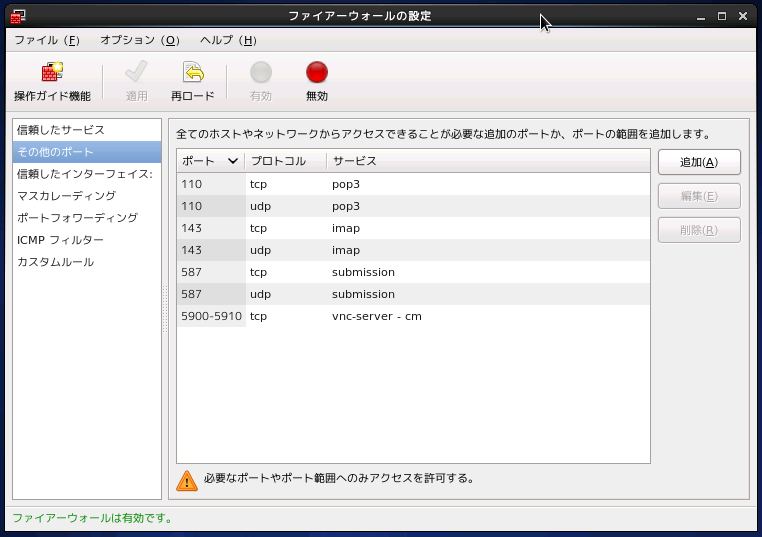Click the warning triangle icon
This screenshot has height=537, width=762.
[187, 481]
